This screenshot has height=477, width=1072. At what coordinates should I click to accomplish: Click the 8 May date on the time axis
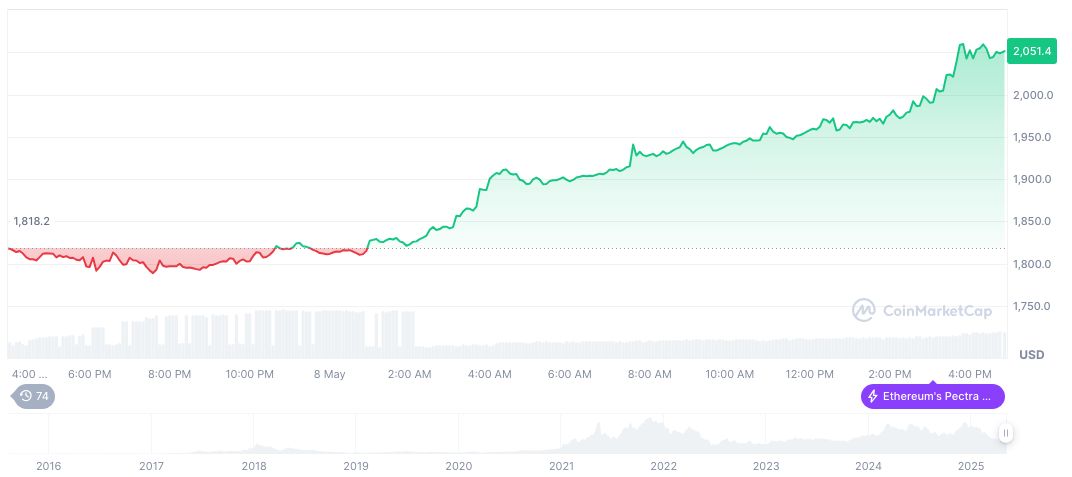[329, 374]
